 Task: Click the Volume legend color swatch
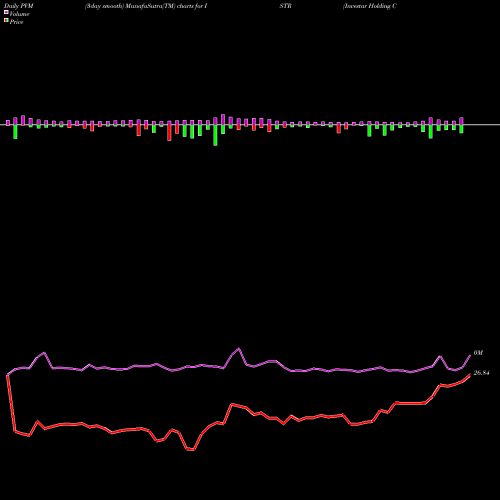pyautogui.click(x=6, y=13)
